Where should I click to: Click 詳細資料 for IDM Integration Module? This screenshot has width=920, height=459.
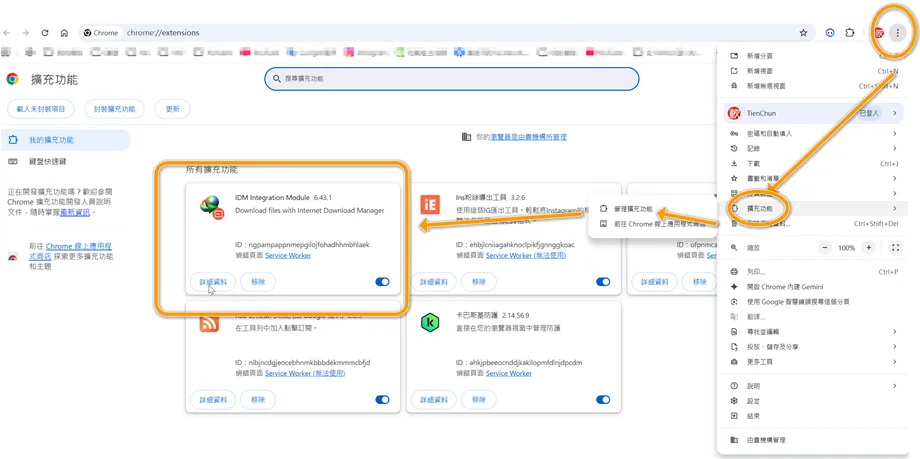(212, 282)
